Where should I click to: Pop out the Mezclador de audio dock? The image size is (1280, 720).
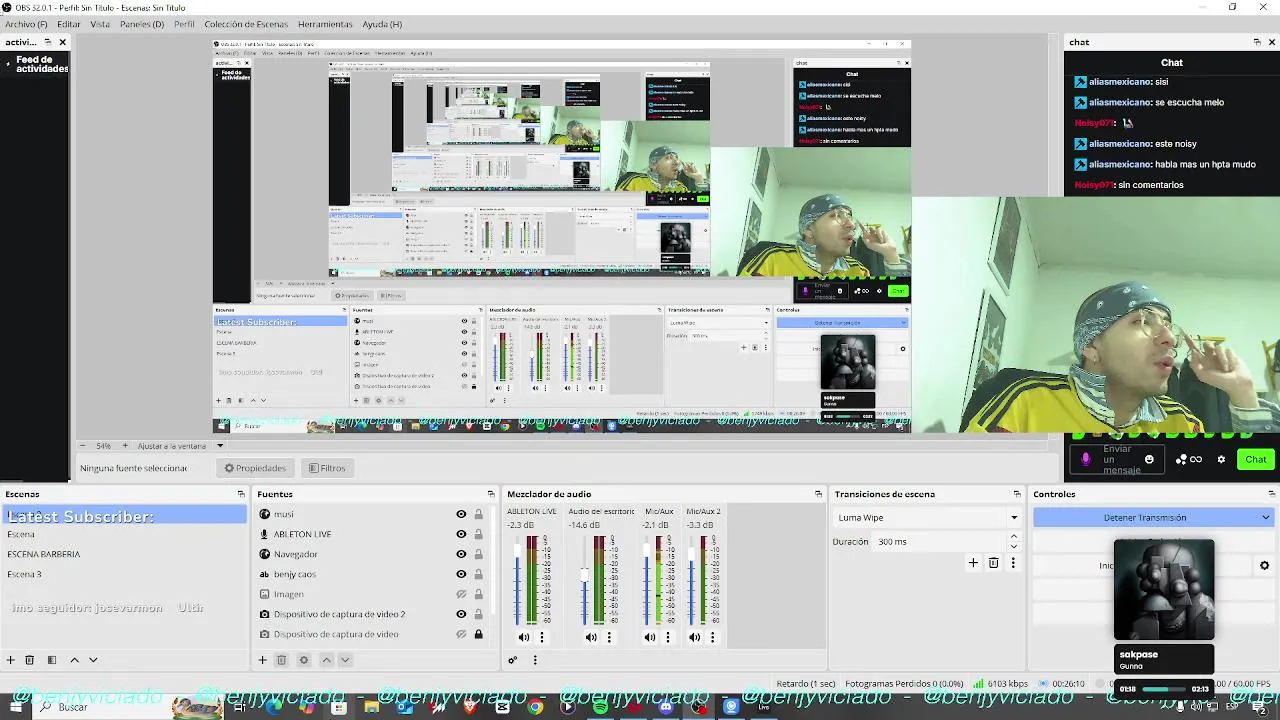(818, 494)
